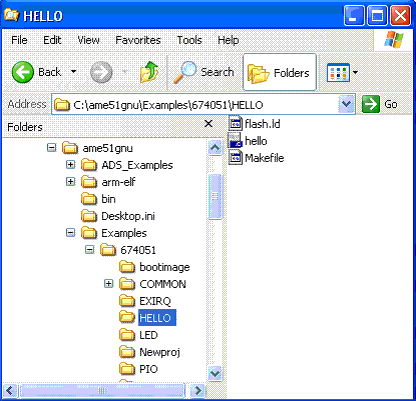Toggle the Folders pane button
The height and width of the screenshot is (401, 416).
click(x=280, y=72)
